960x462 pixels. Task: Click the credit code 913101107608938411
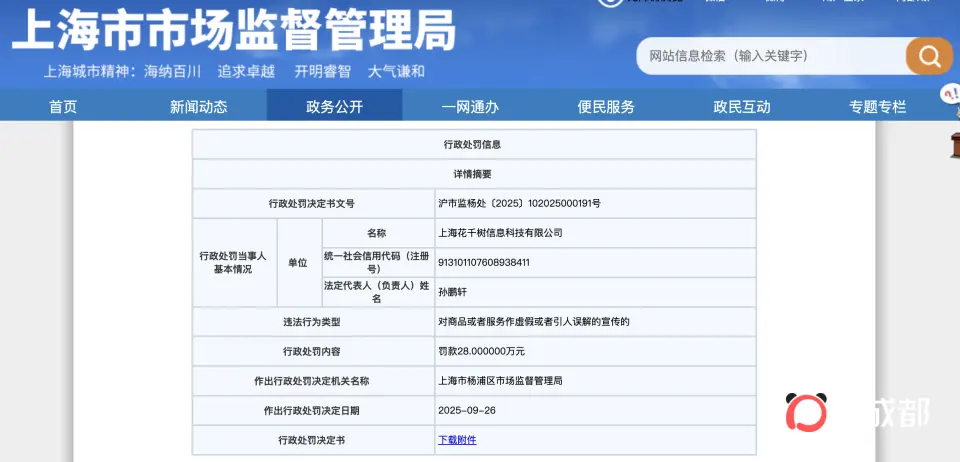(x=484, y=263)
